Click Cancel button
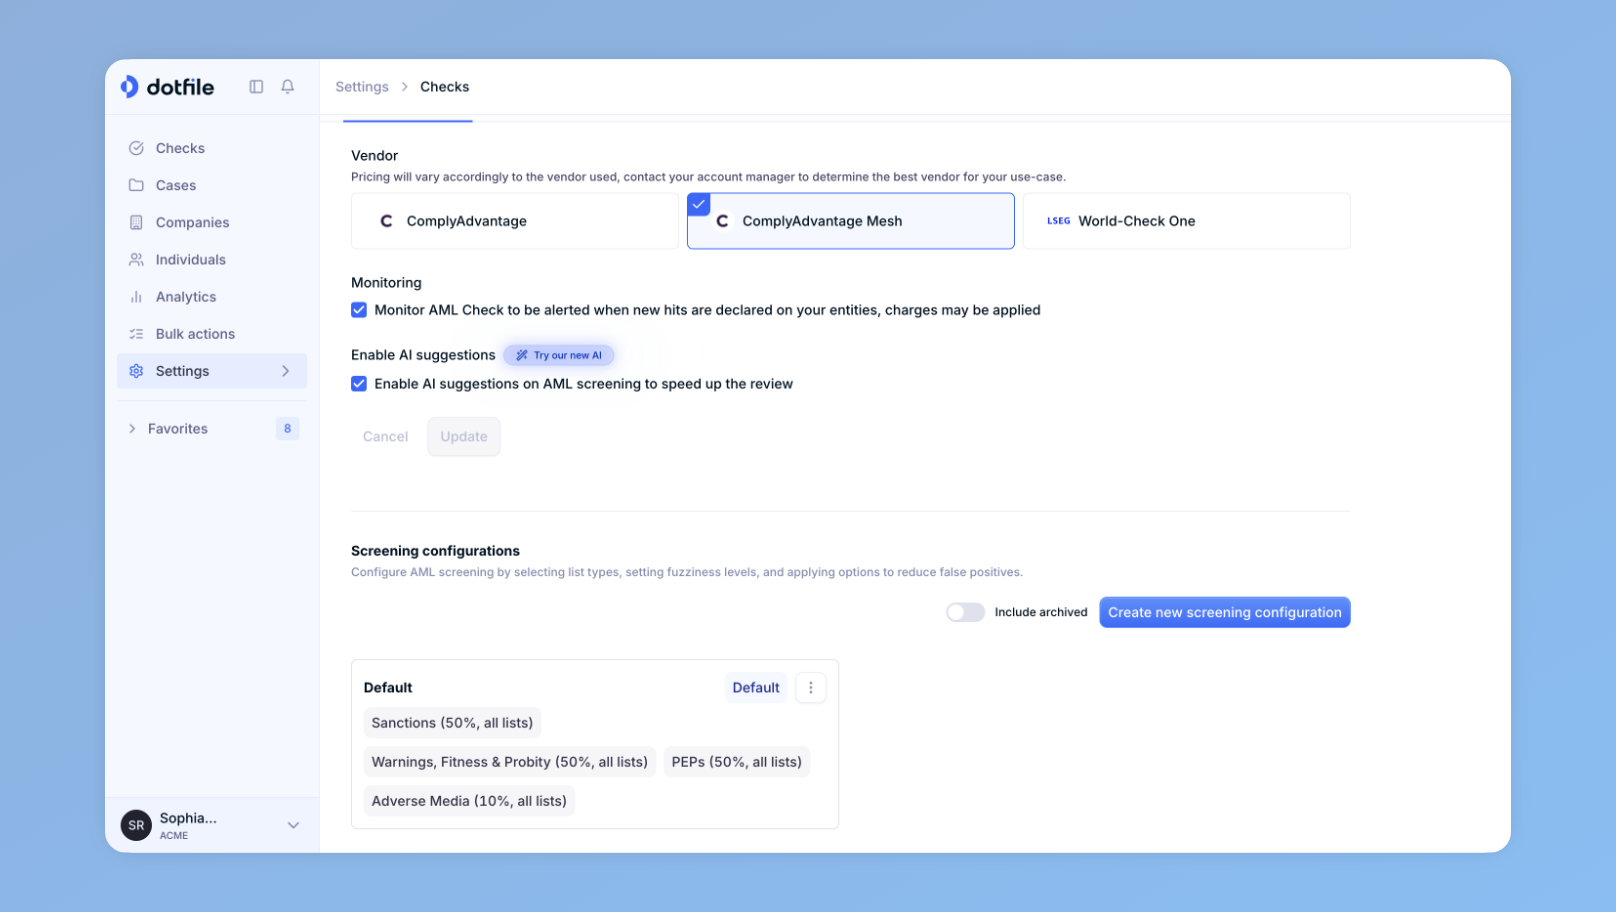1616x912 pixels. (x=385, y=437)
